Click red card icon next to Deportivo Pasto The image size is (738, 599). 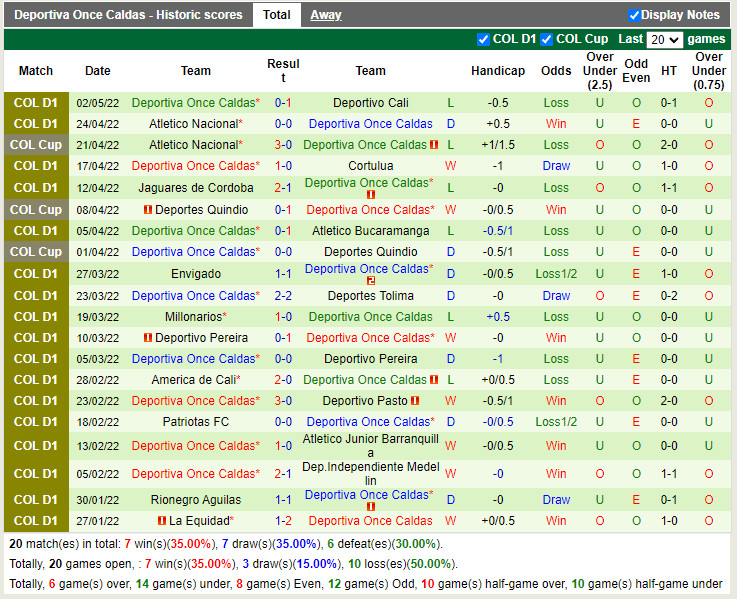(x=414, y=401)
